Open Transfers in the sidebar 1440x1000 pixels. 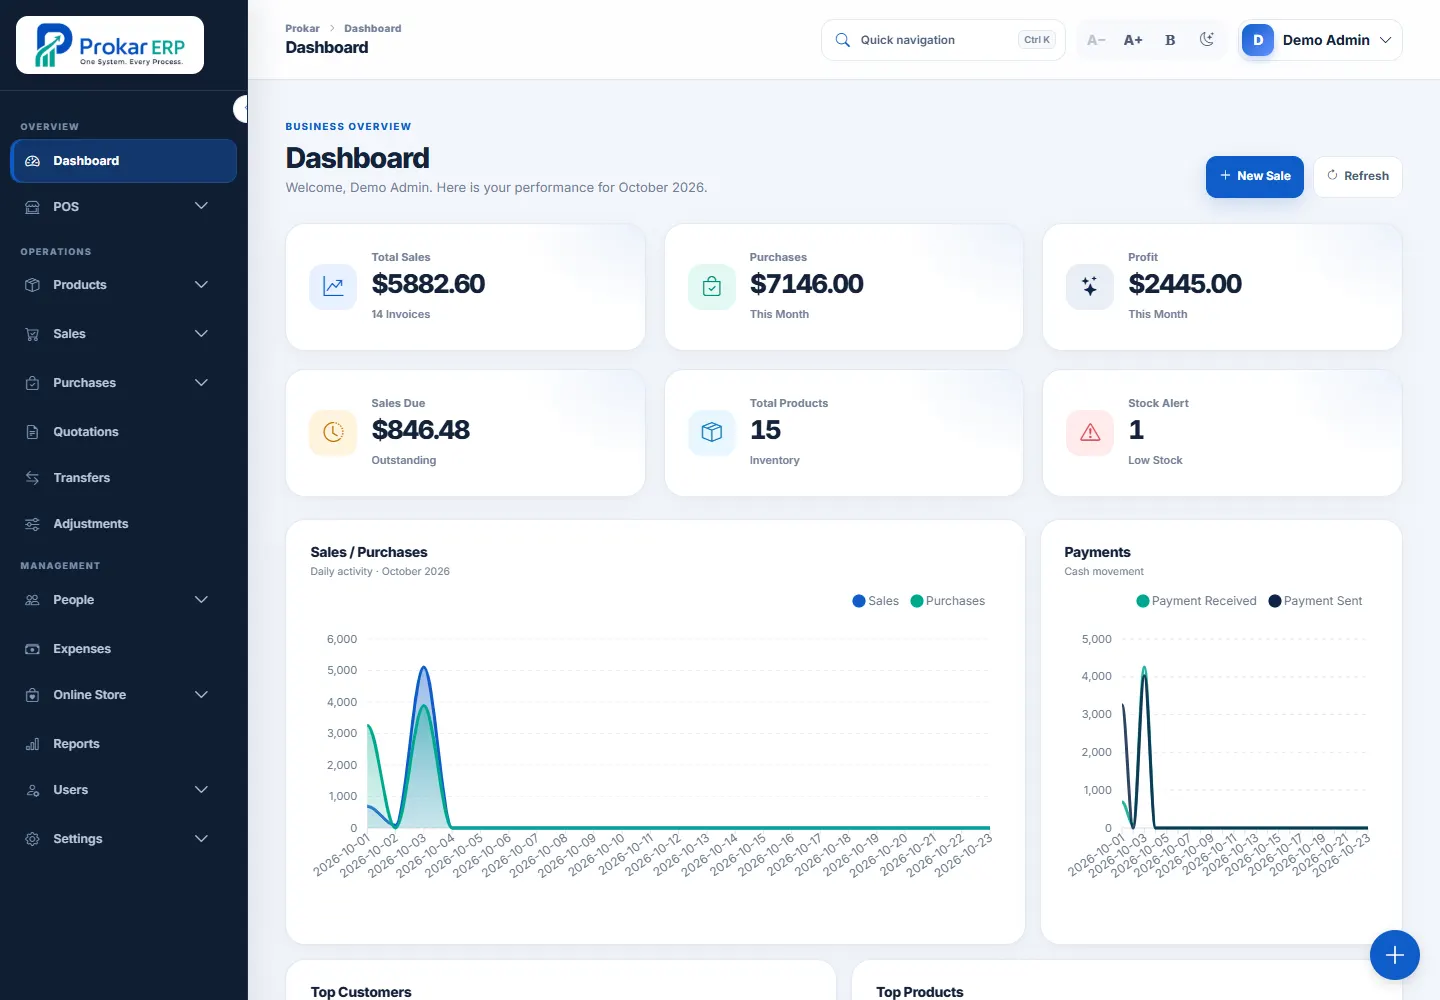(124, 478)
